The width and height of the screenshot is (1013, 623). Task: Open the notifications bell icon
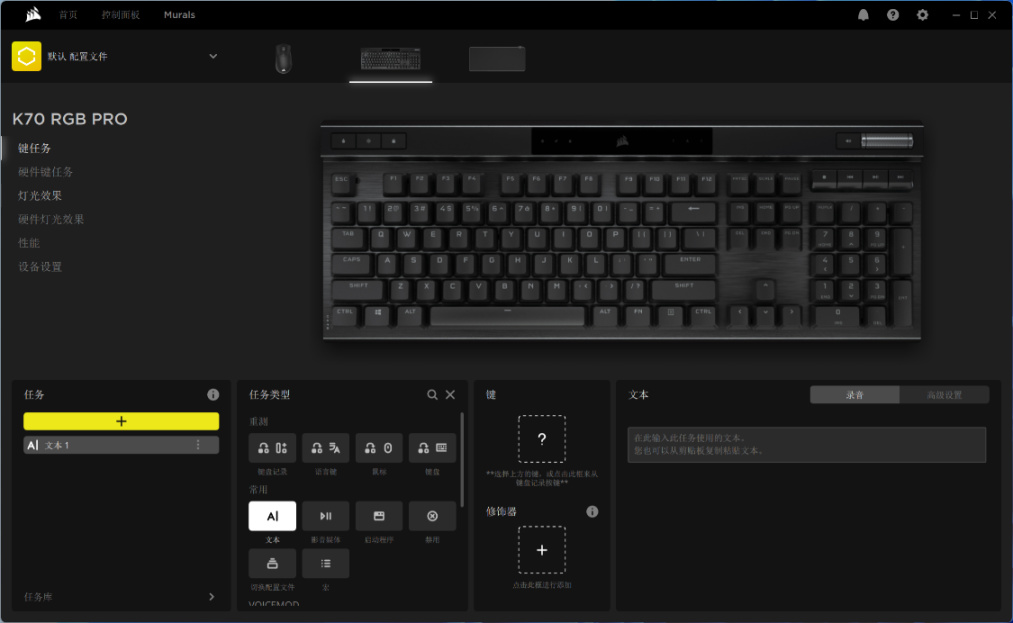(x=863, y=15)
